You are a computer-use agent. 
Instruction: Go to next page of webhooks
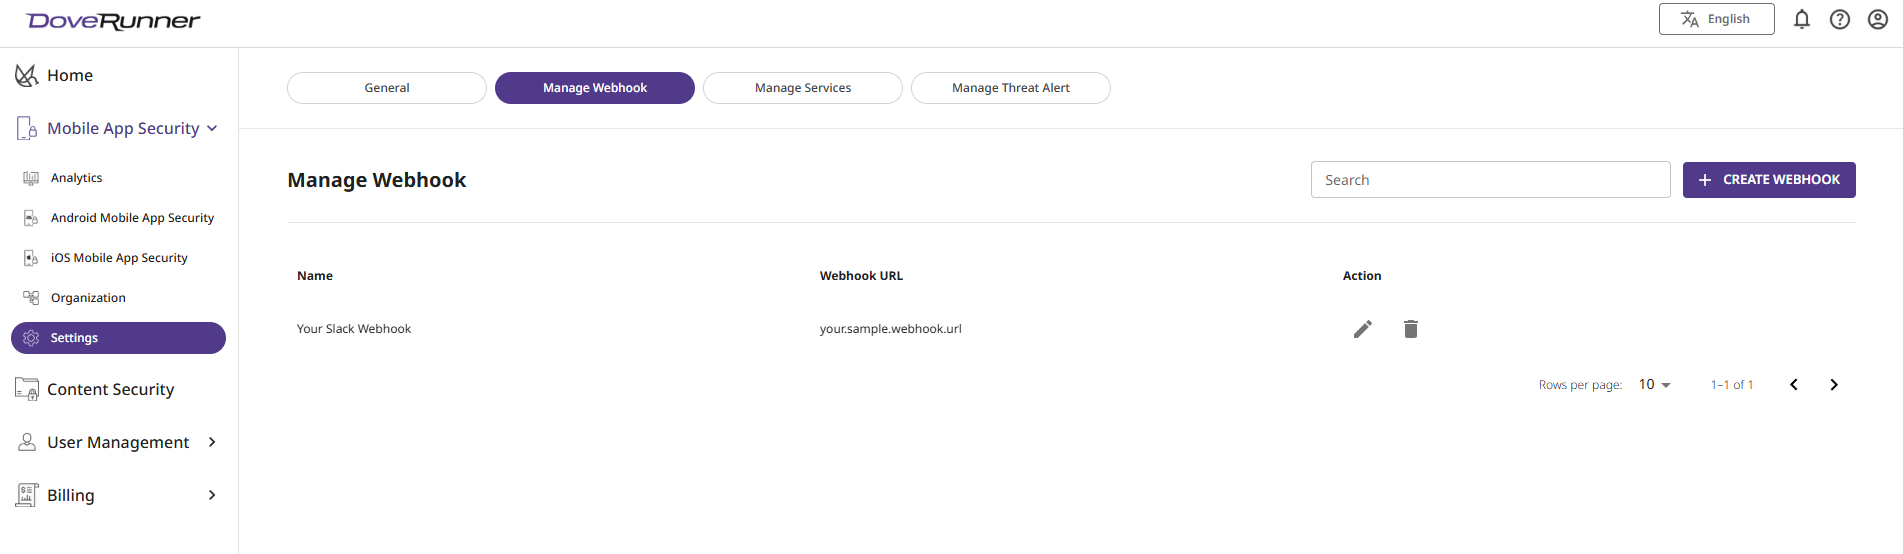(x=1834, y=385)
